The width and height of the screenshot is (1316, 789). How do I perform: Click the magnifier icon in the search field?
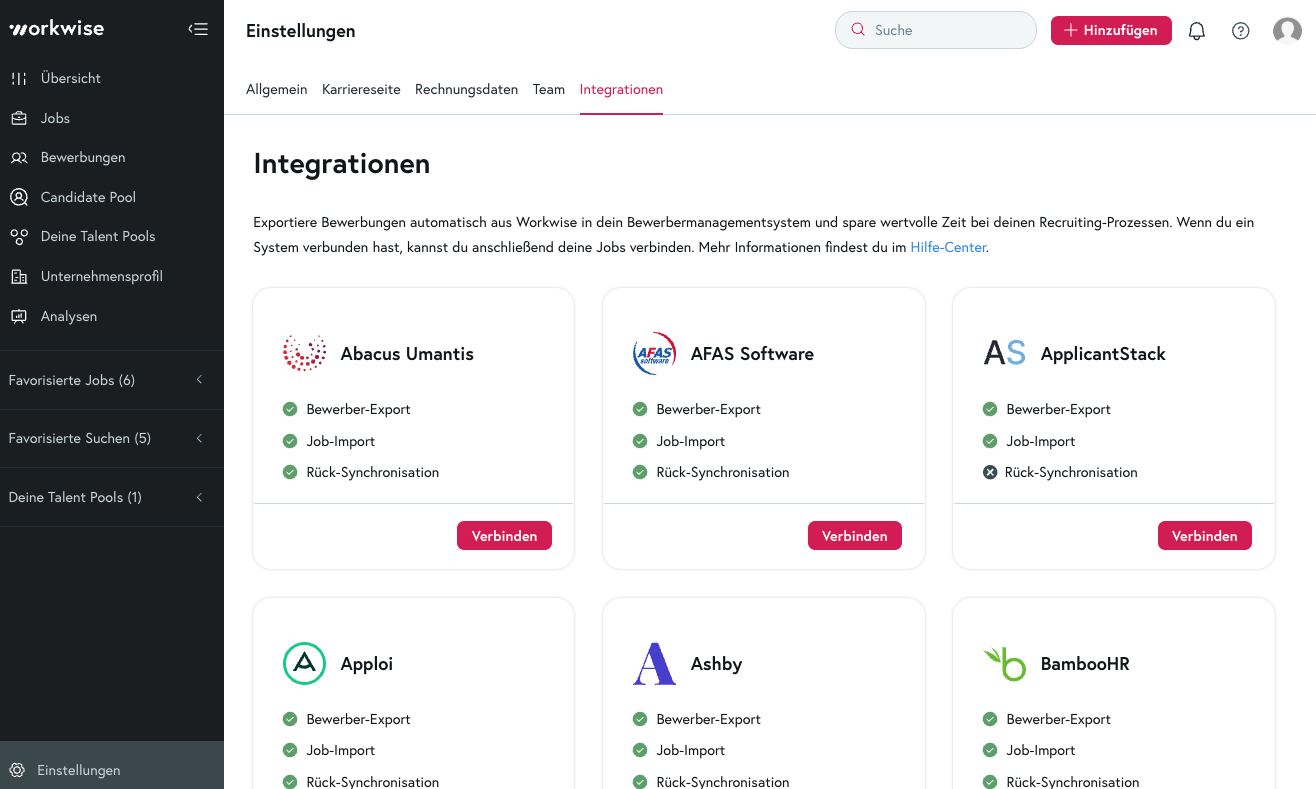(858, 30)
